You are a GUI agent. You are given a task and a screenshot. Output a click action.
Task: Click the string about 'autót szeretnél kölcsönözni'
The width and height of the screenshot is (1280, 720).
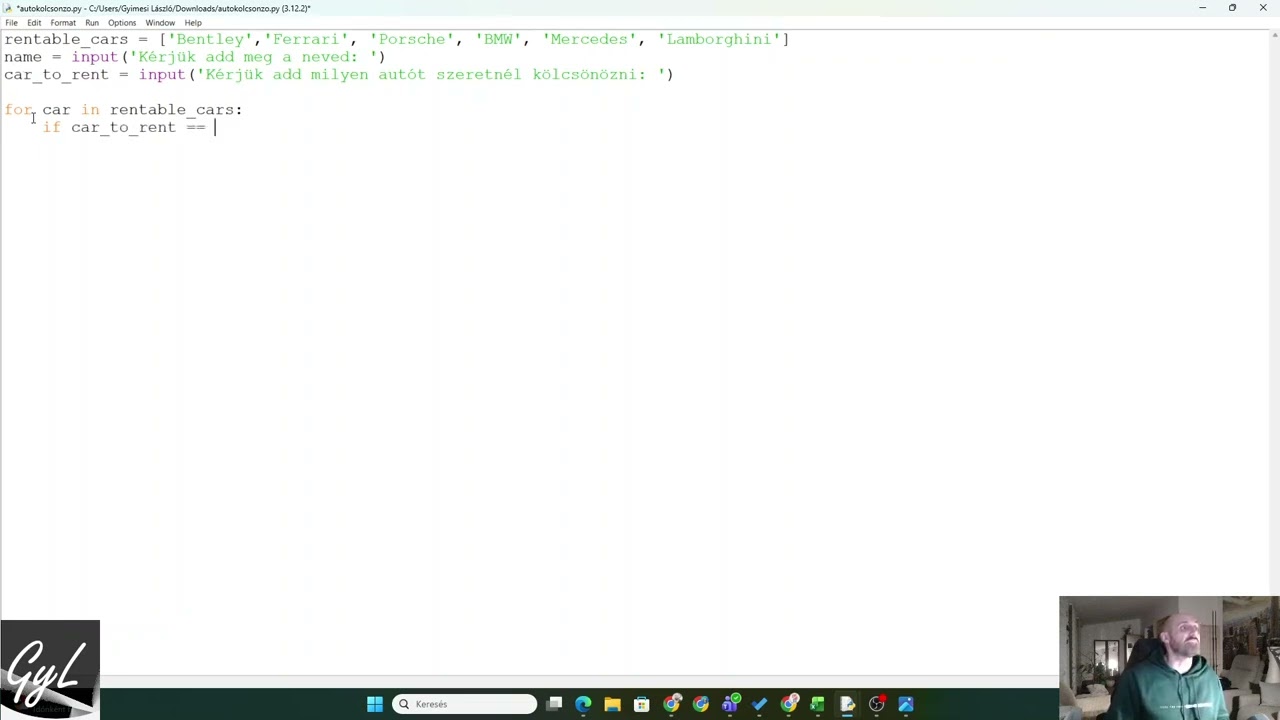coord(432,75)
